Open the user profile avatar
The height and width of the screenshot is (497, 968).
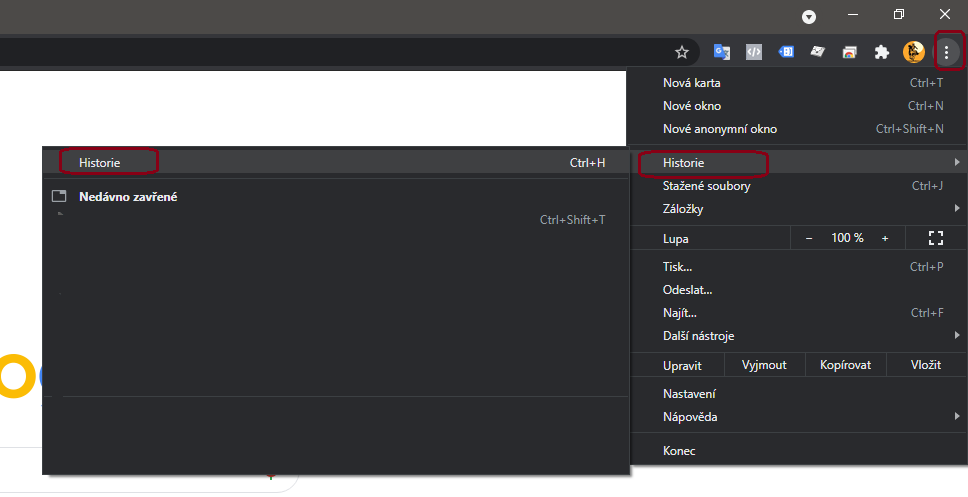[x=913, y=52]
